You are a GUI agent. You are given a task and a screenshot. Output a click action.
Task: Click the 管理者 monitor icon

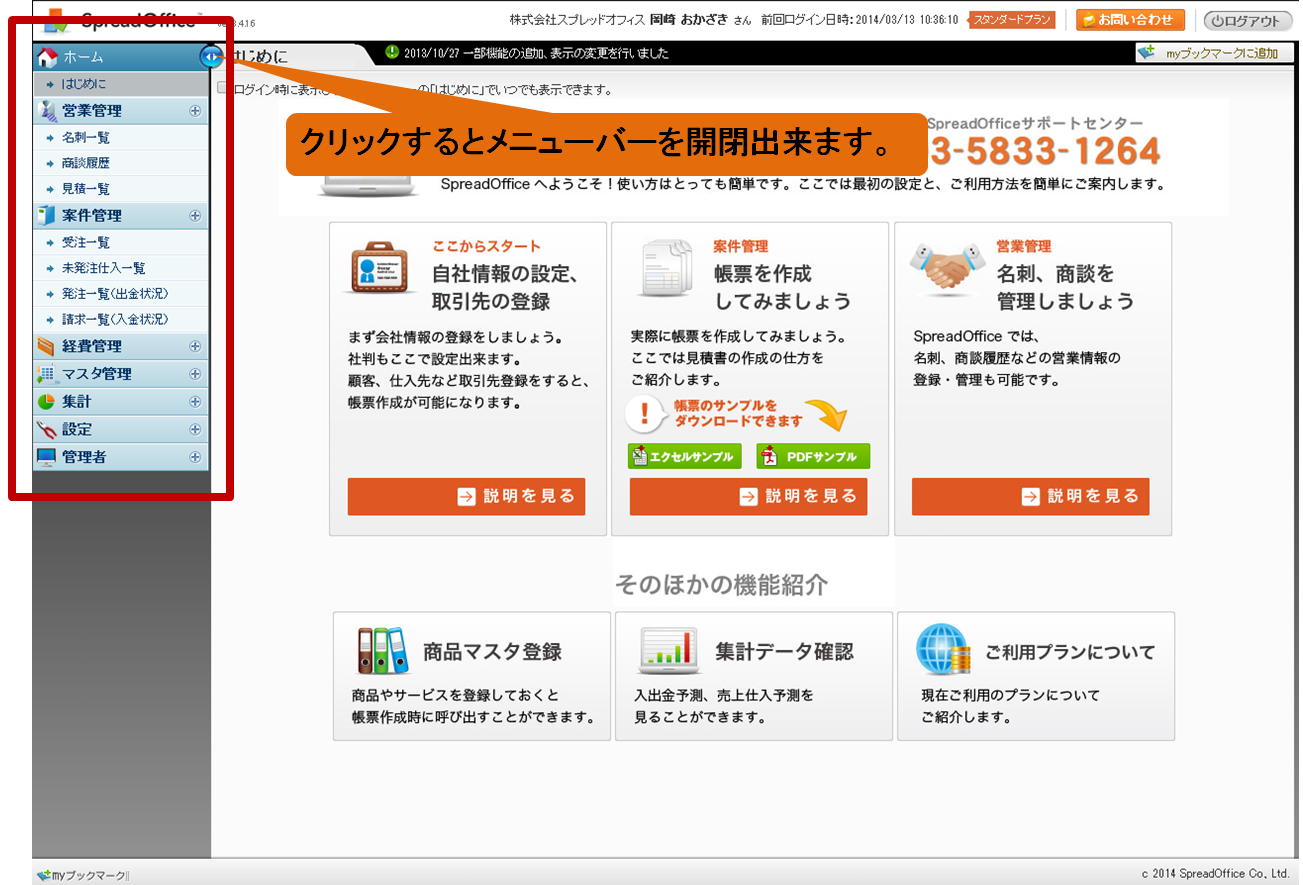pyautogui.click(x=46, y=457)
